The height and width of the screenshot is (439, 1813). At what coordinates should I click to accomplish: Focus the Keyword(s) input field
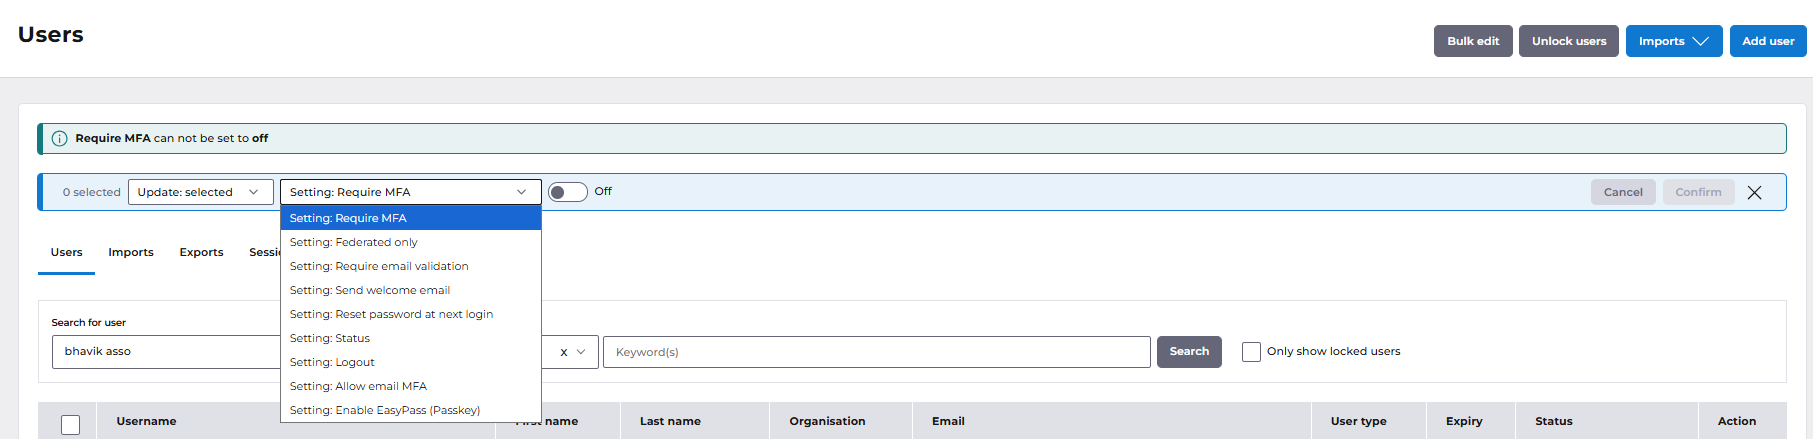click(876, 352)
